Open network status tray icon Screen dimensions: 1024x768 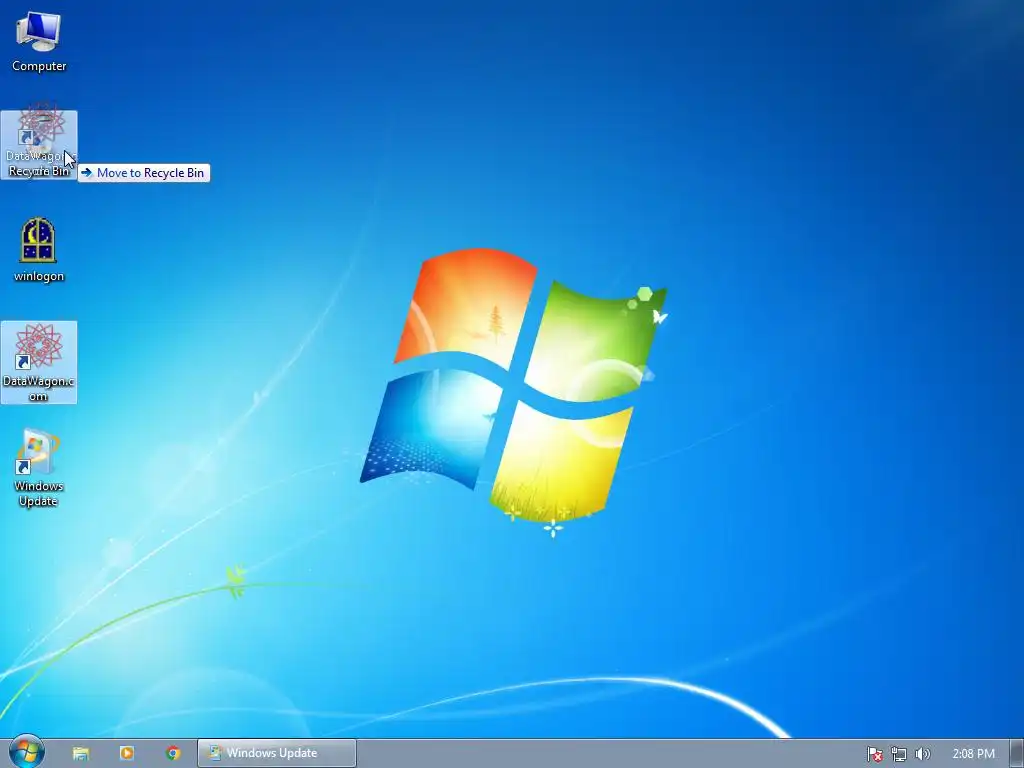point(899,754)
